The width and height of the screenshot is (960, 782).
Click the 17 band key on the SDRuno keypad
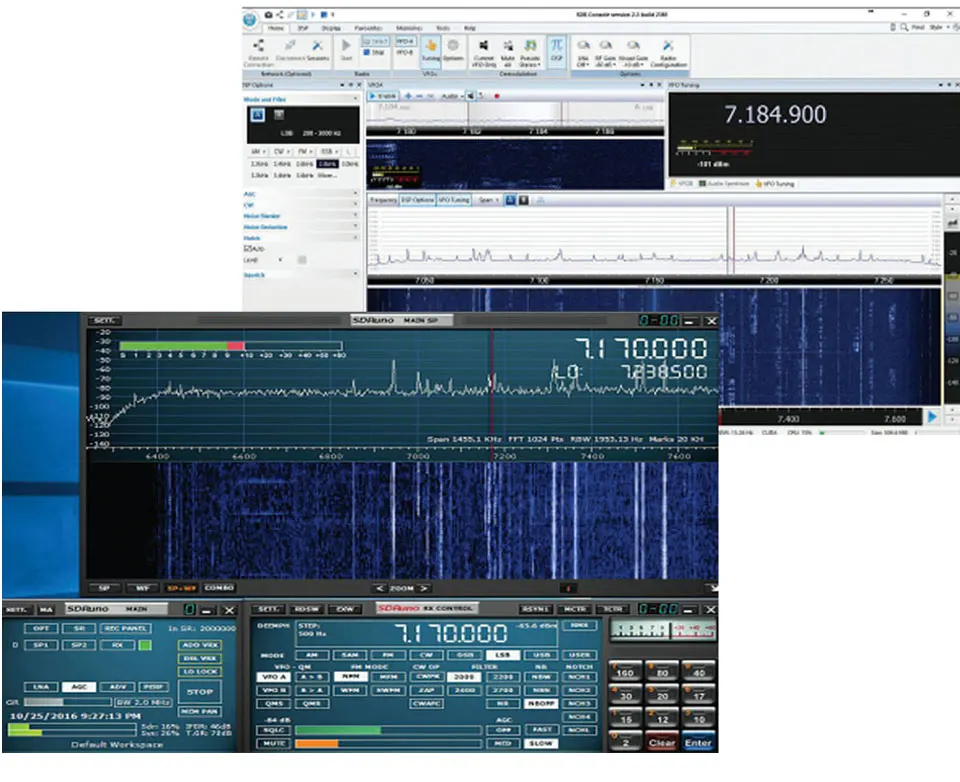[x=699, y=694]
